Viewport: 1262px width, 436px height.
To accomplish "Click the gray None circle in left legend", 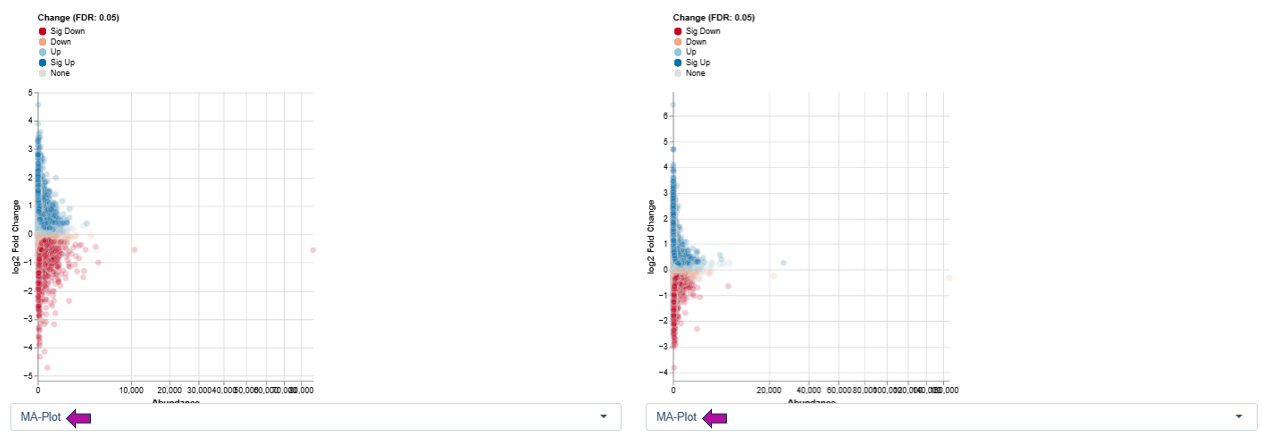I will [x=42, y=73].
